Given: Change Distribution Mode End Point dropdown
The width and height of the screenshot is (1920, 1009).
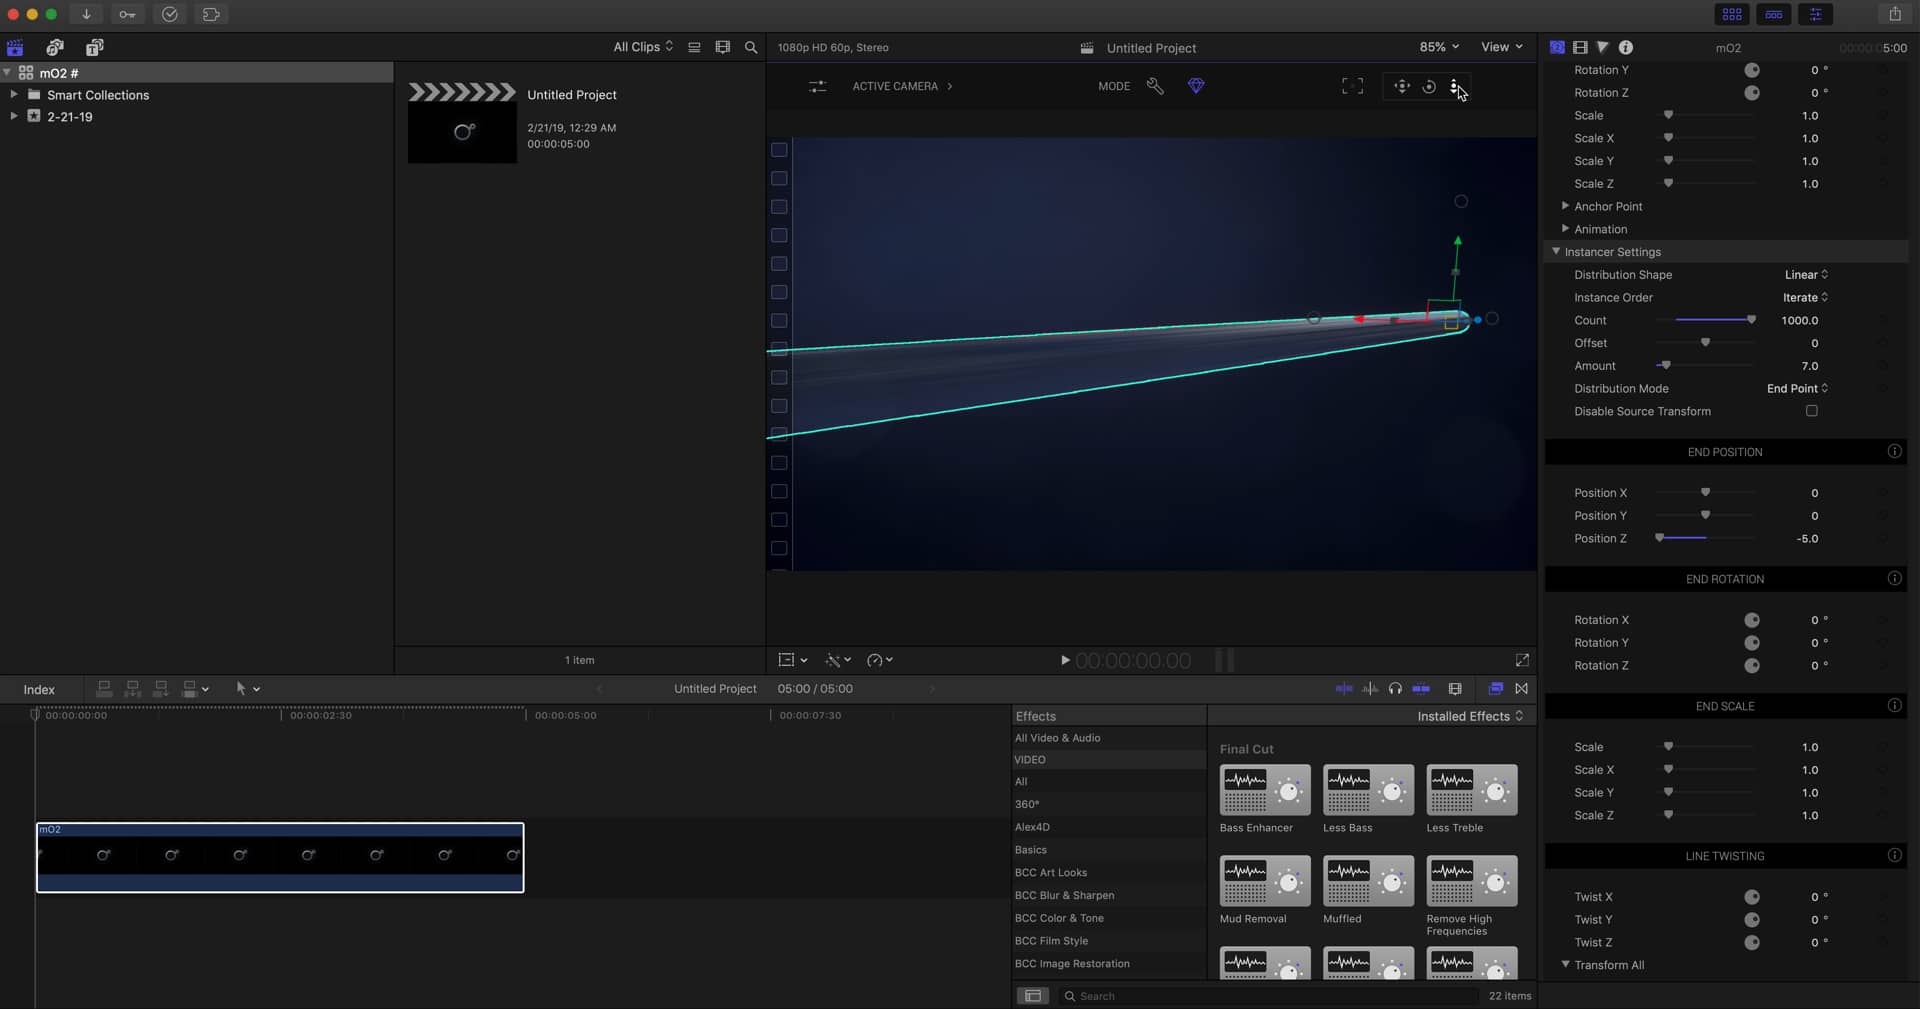Looking at the screenshot, I should [x=1797, y=389].
